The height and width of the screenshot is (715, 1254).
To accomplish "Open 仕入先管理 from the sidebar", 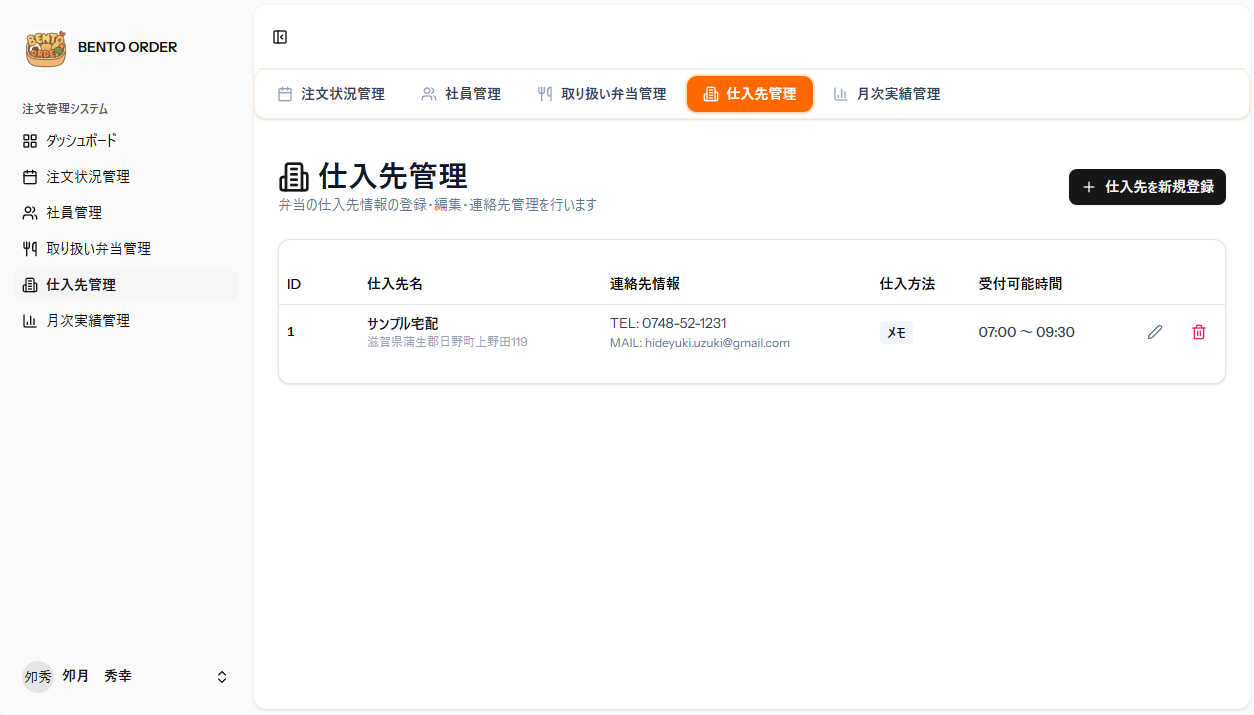I will coord(127,285).
